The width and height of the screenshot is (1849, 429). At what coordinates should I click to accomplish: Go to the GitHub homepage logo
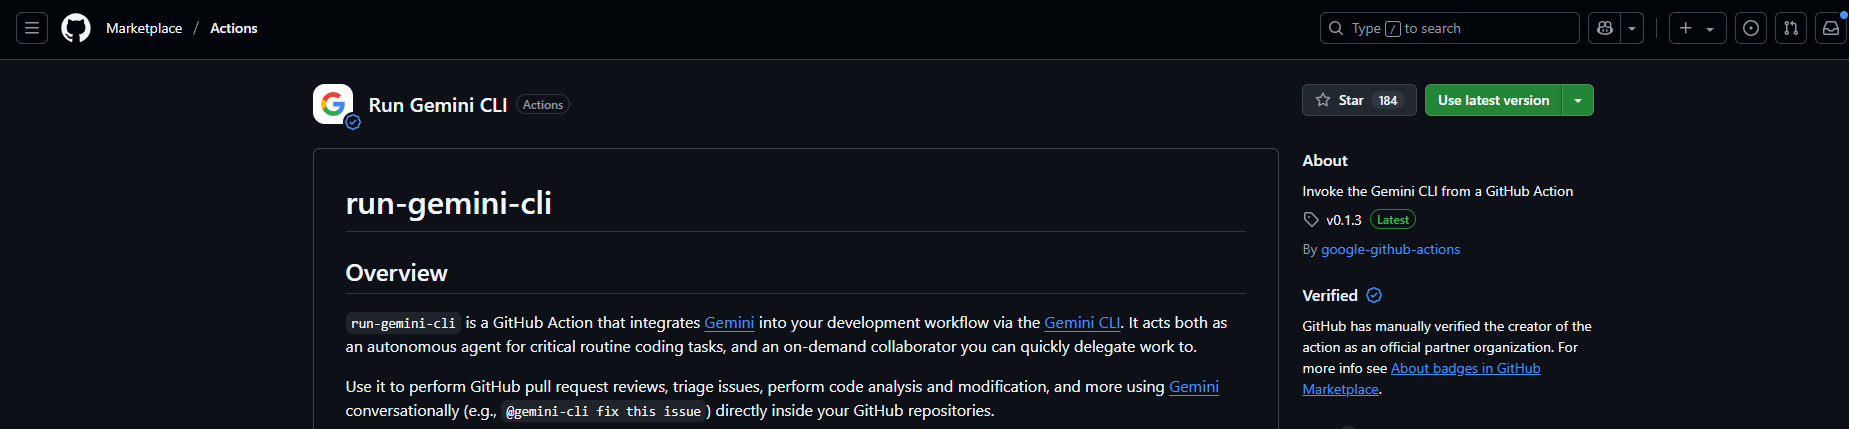[x=76, y=28]
